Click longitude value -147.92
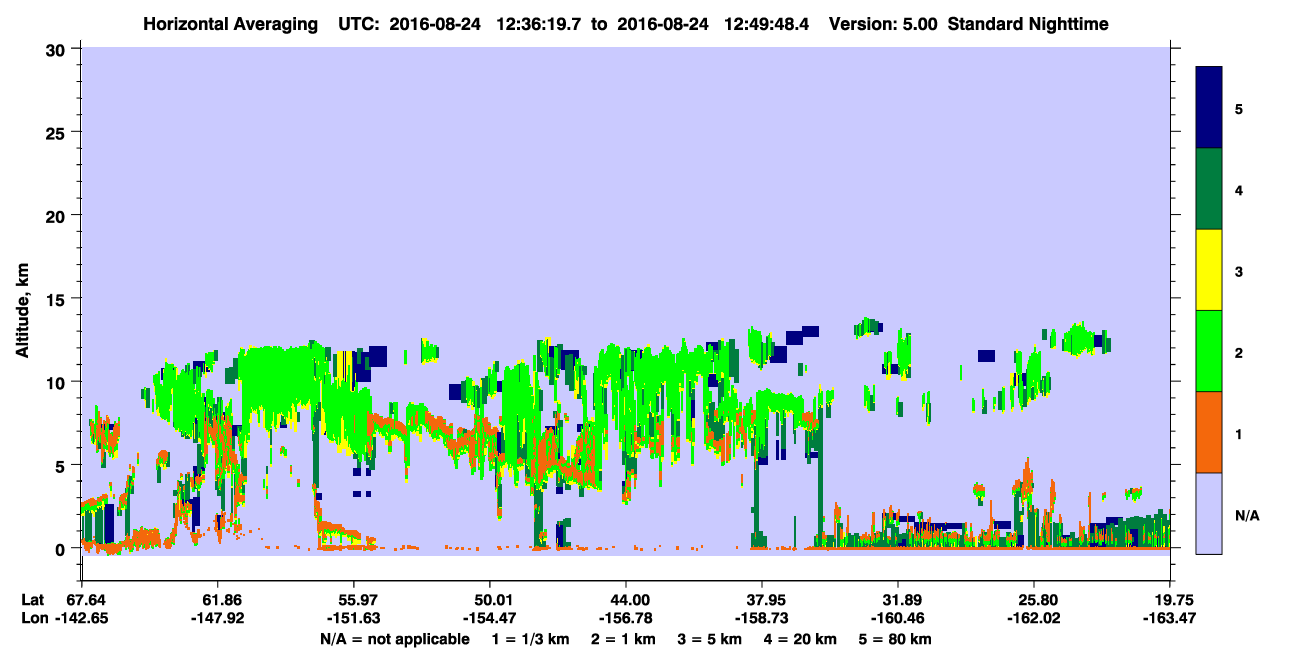The height and width of the screenshot is (667, 1300). pos(218,618)
